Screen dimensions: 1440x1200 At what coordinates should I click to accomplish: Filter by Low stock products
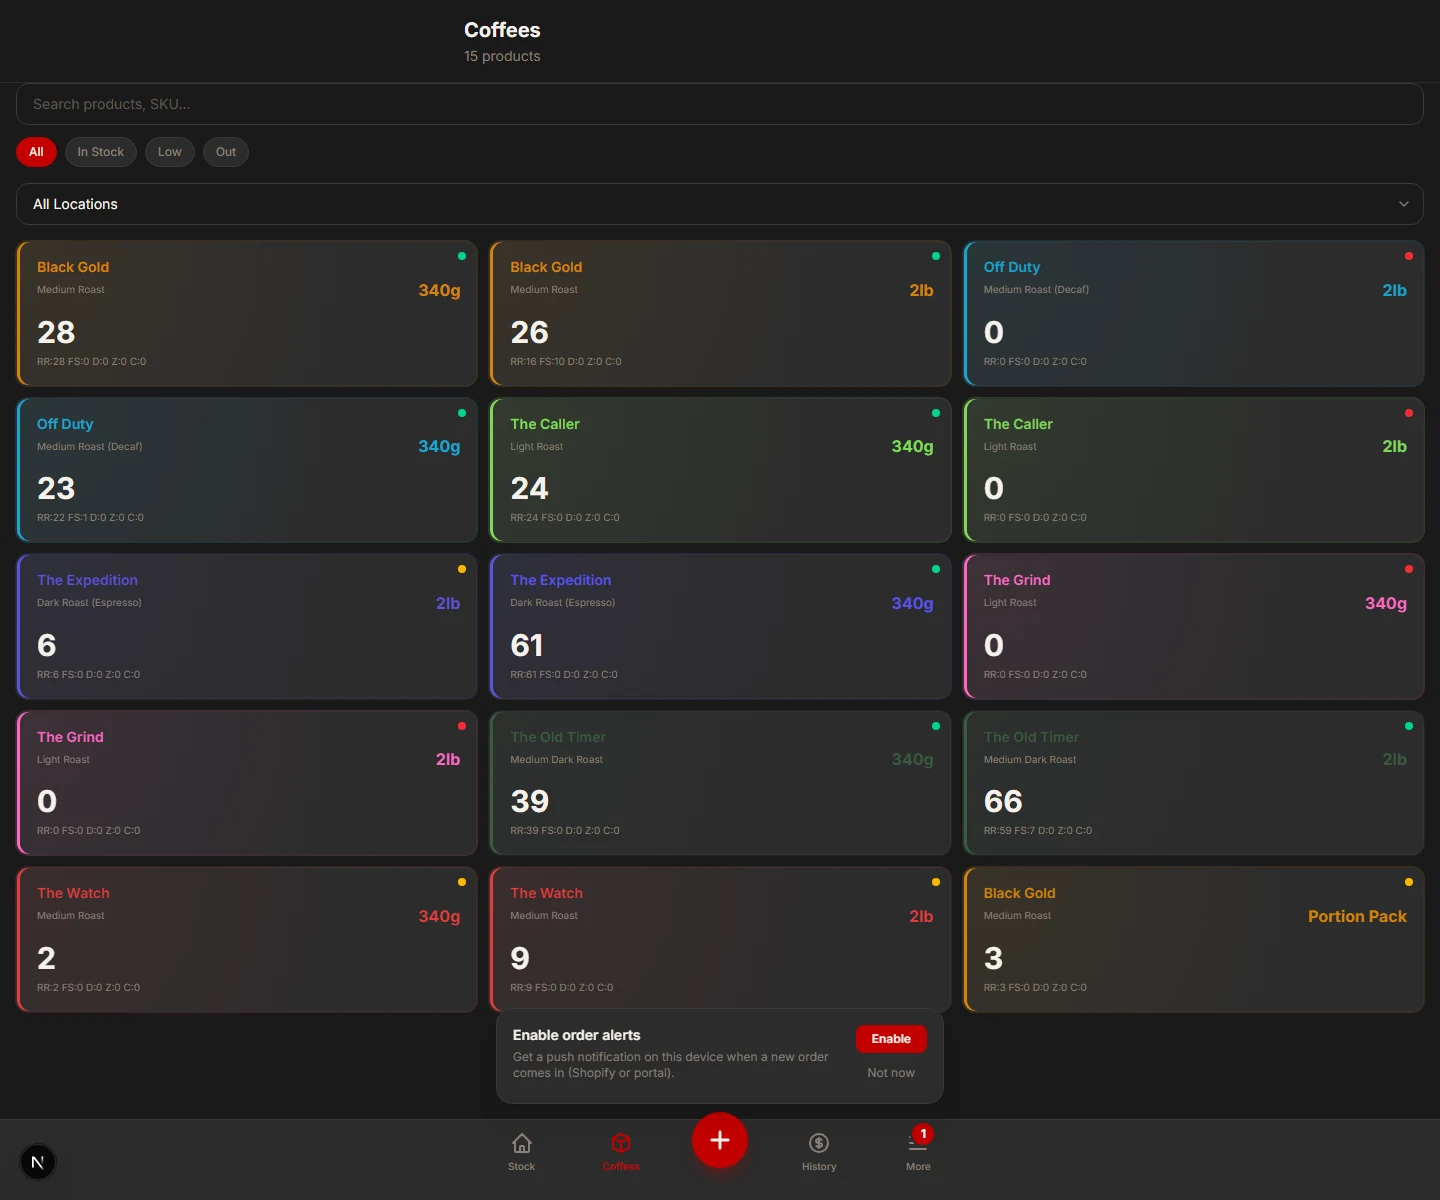click(x=170, y=152)
